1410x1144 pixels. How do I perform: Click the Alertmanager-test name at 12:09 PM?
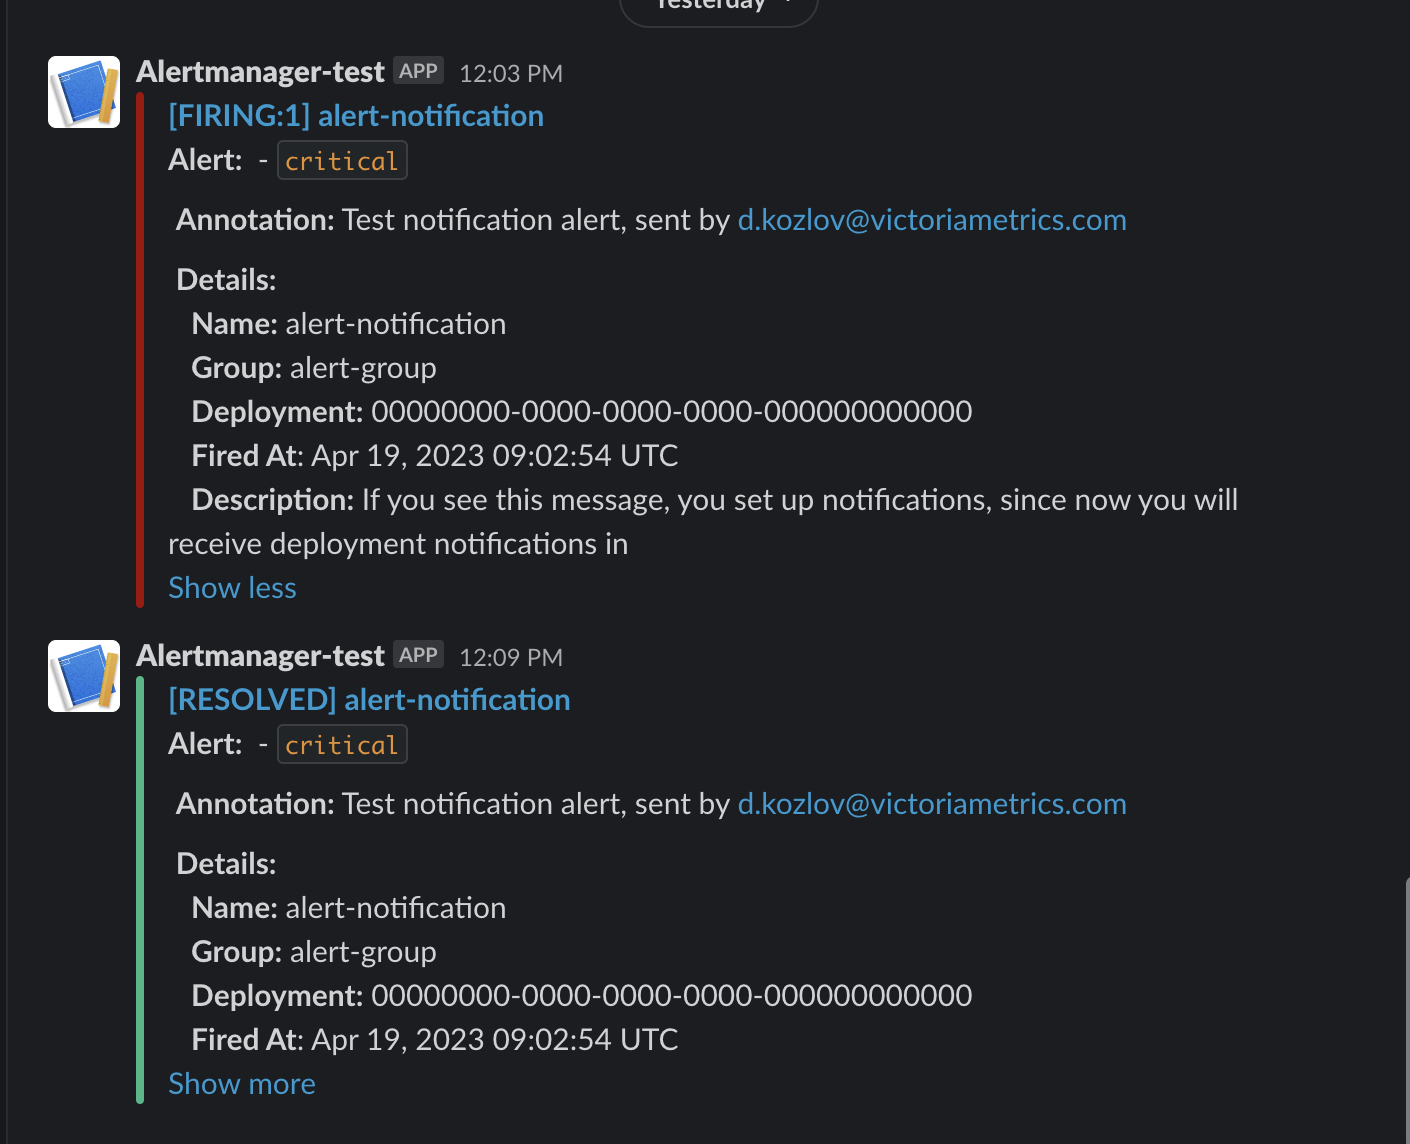tap(260, 656)
